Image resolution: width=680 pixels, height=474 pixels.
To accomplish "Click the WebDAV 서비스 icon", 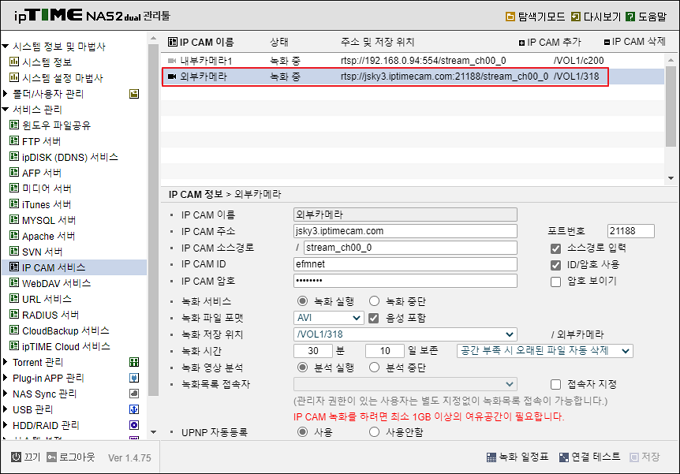I will (x=14, y=283).
